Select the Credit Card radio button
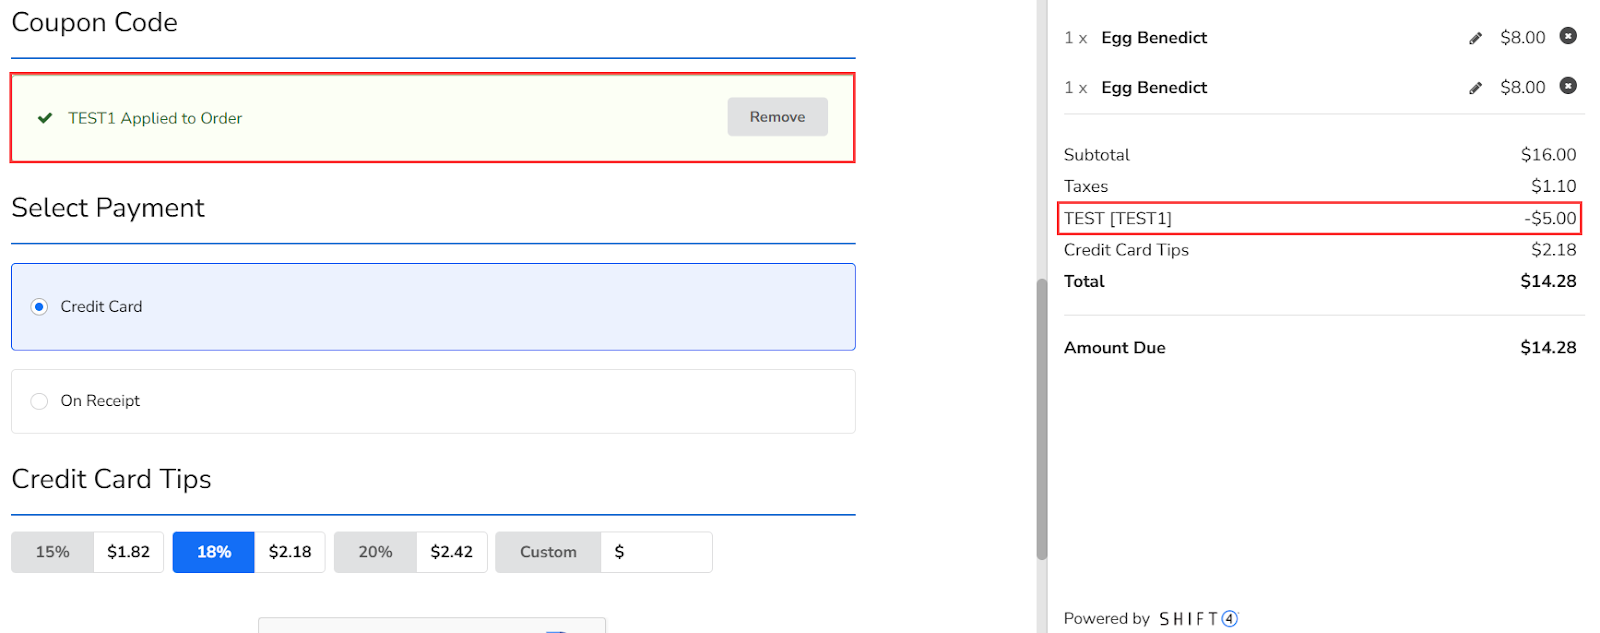This screenshot has width=1600, height=633. click(39, 307)
